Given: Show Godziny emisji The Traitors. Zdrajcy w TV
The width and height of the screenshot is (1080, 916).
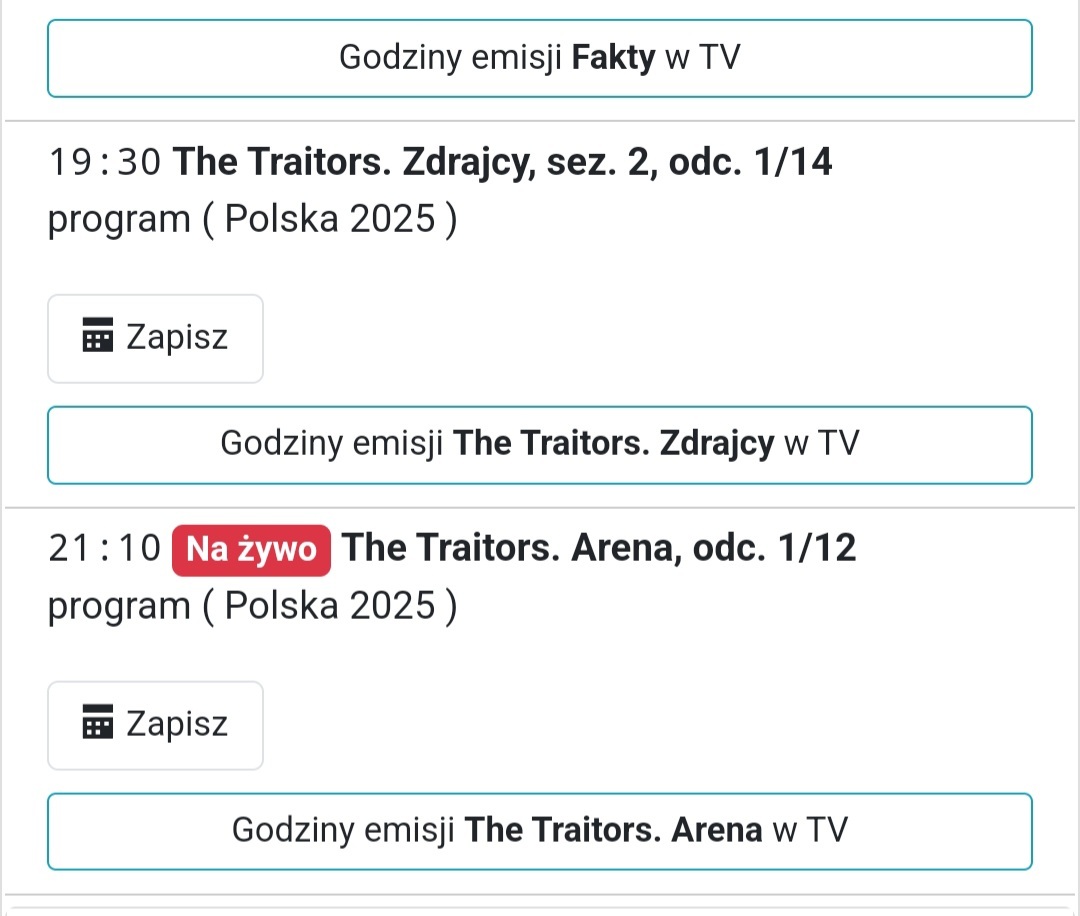Looking at the screenshot, I should 540,444.
